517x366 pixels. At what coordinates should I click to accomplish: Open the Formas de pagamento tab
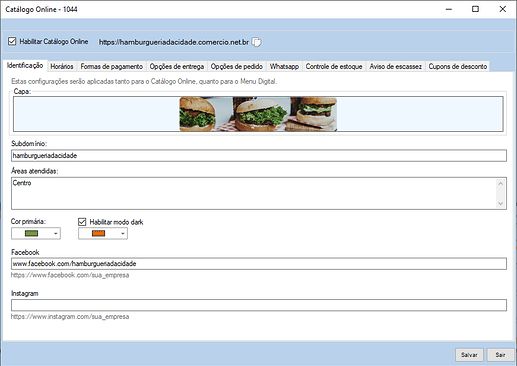coord(112,66)
